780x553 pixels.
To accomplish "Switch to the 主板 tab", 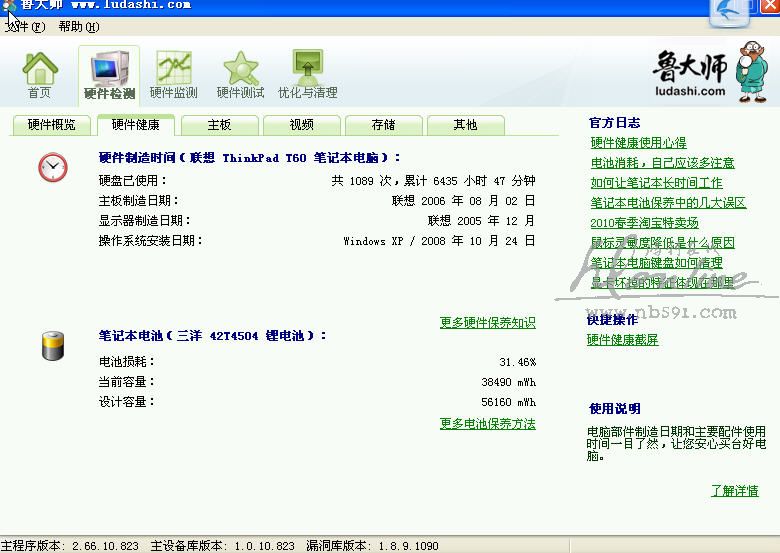I will click(219, 125).
